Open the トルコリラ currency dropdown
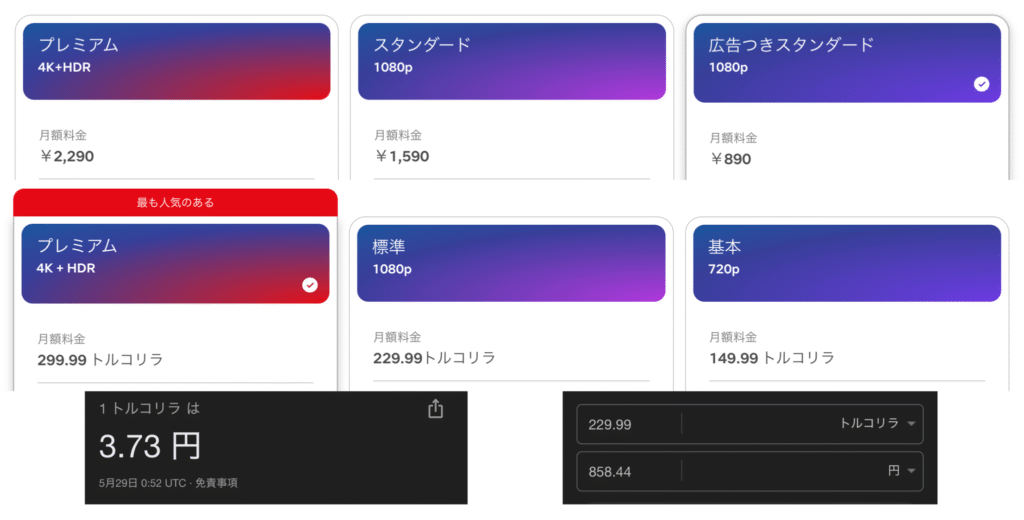Image resolution: width=1024 pixels, height=520 pixels. [x=878, y=423]
